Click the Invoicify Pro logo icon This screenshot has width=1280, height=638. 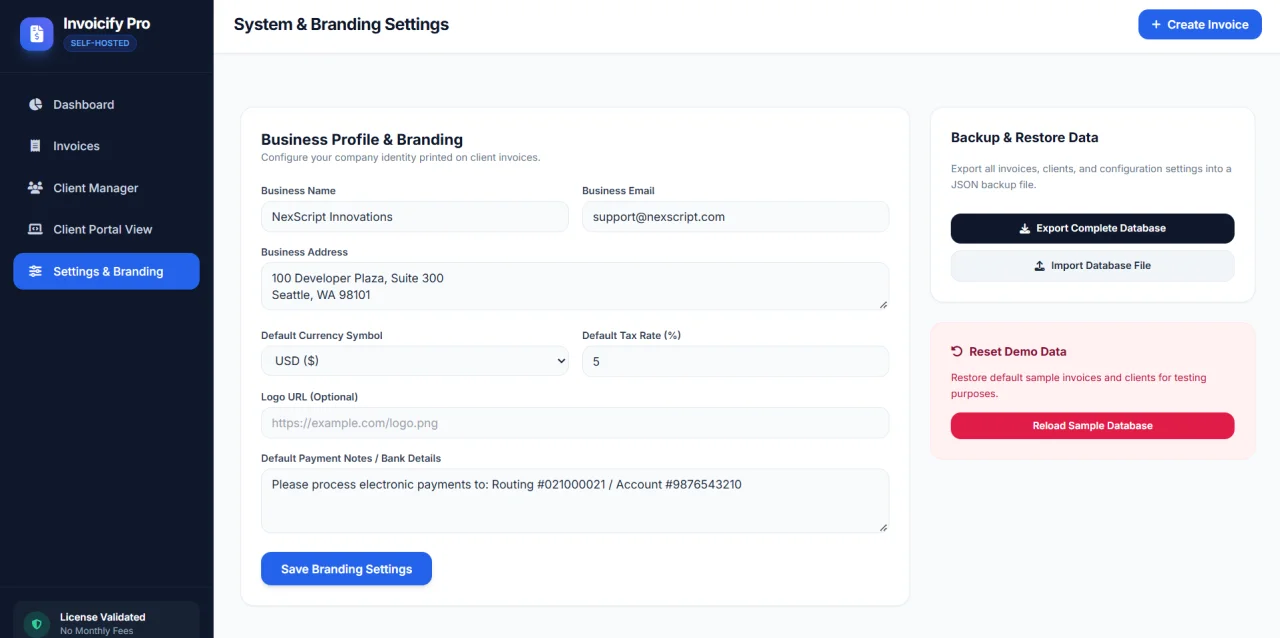[37, 34]
